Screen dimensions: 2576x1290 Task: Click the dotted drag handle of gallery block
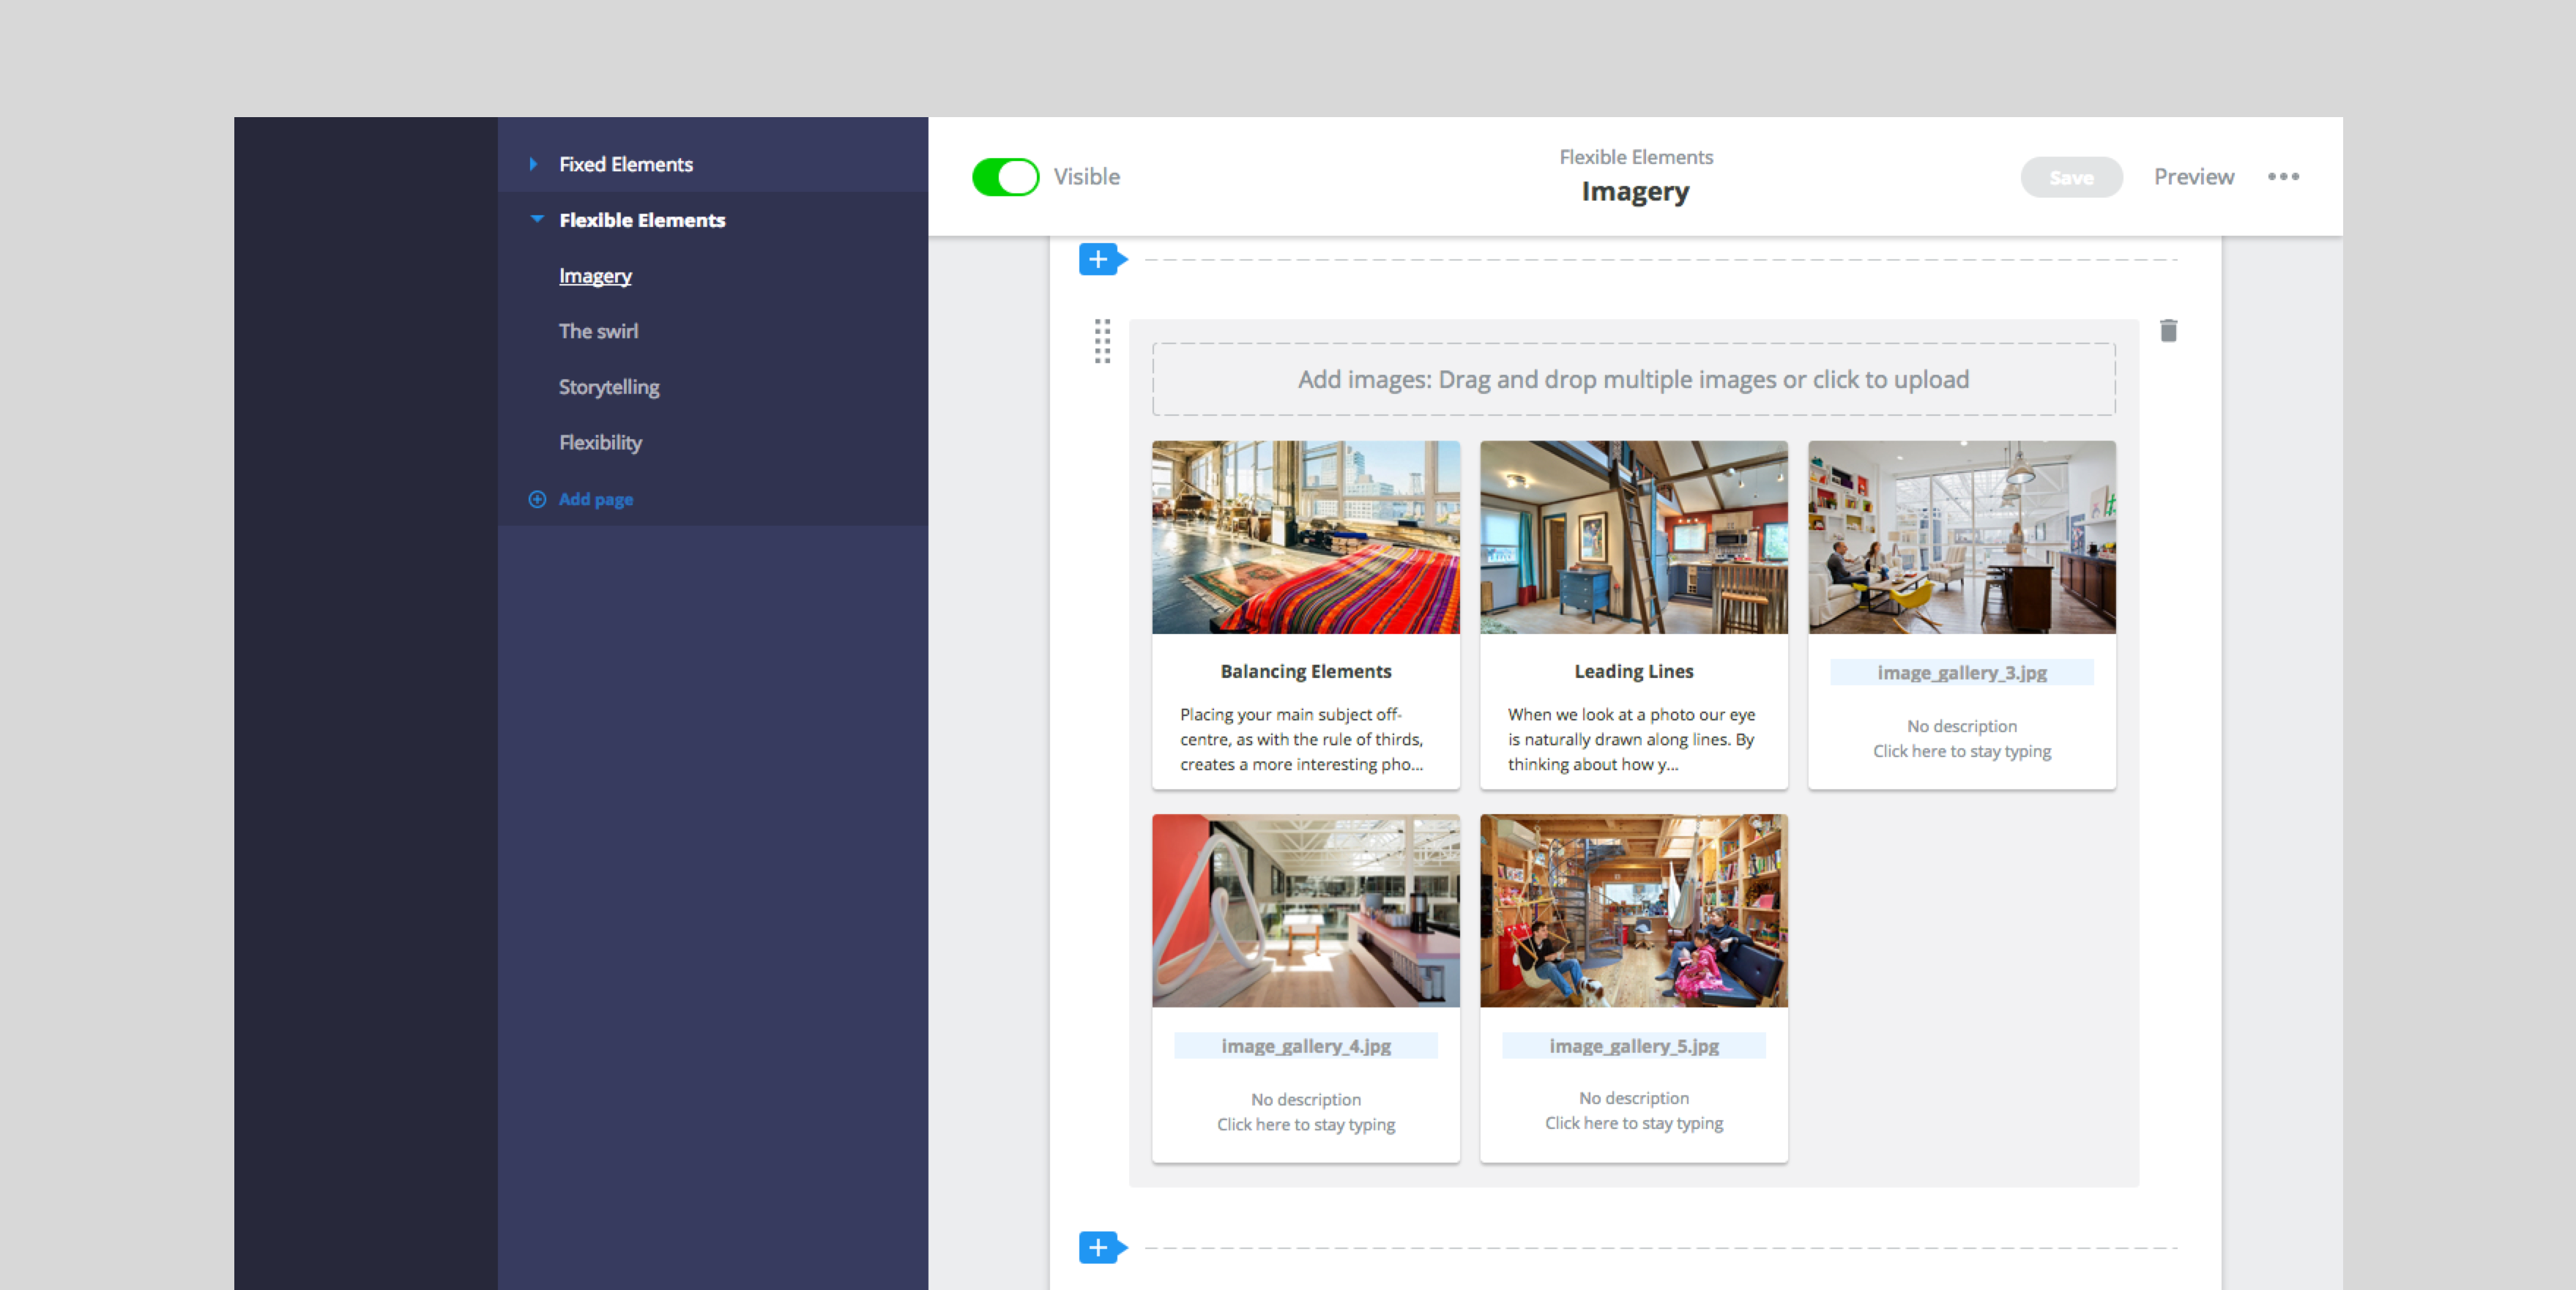pos(1102,341)
